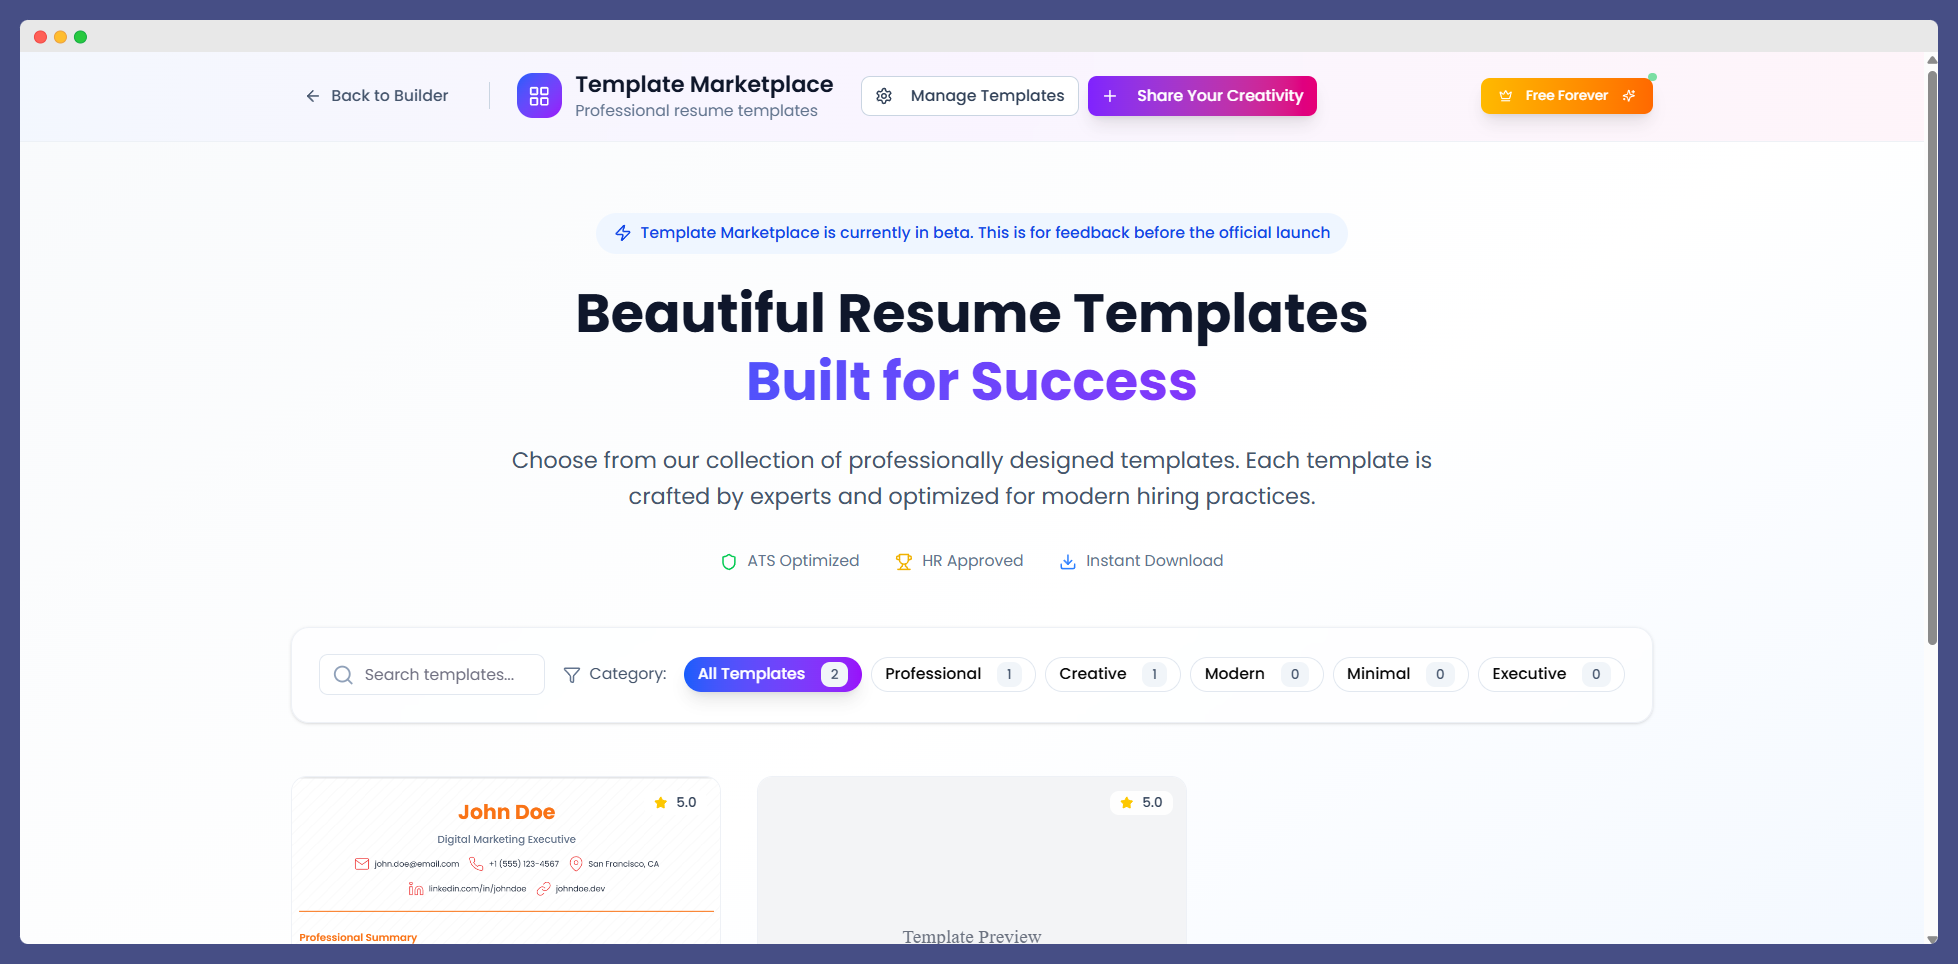This screenshot has width=1958, height=964.
Task: Click inside the Search templates field
Action: 440,674
